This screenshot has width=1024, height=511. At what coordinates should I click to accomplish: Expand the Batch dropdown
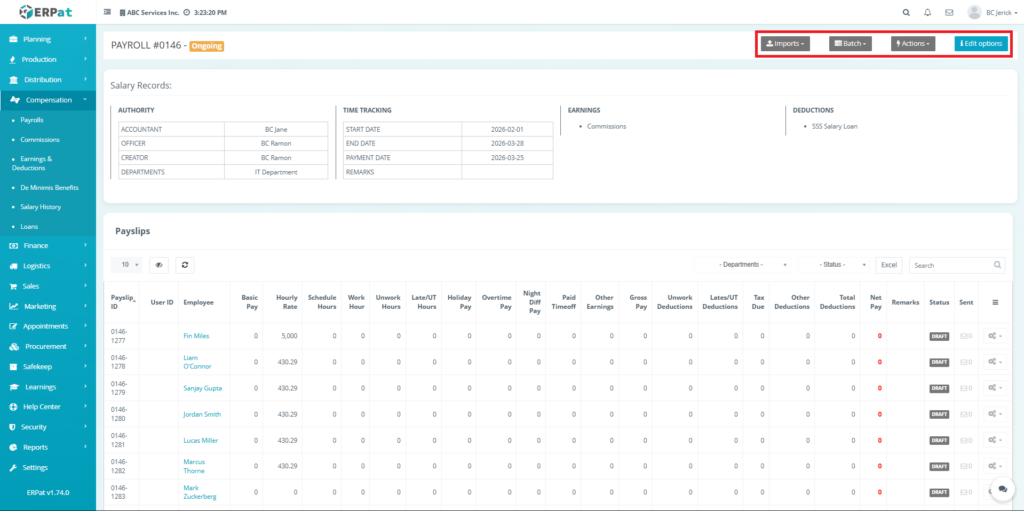850,44
